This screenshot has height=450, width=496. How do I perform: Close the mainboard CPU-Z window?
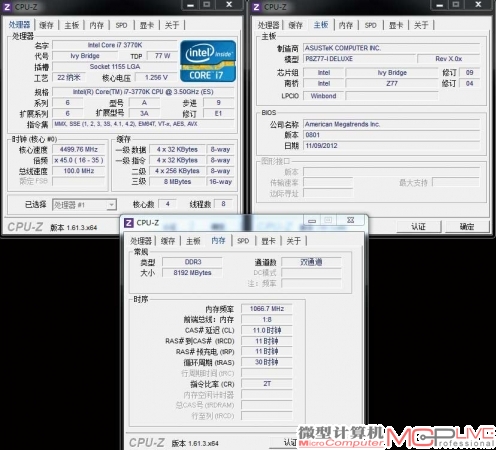click(478, 5)
